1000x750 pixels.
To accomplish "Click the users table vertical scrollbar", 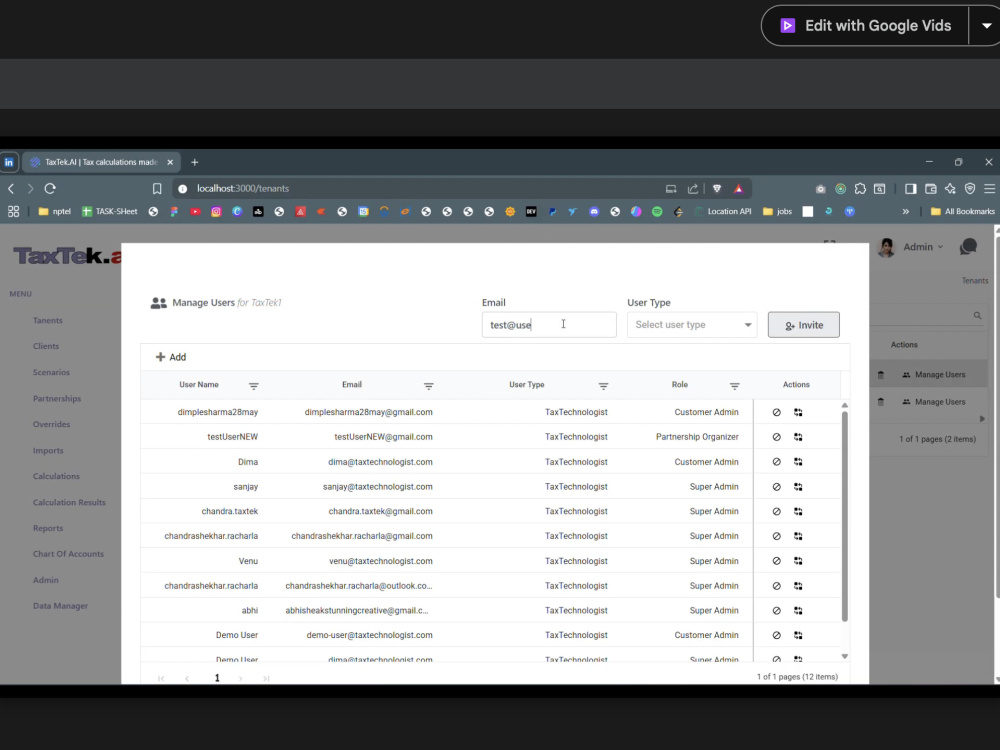I will point(844,517).
